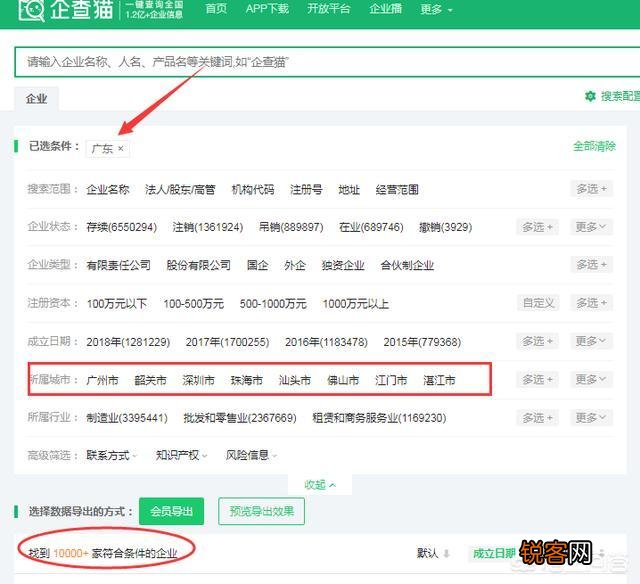Filter by 有限责任公司 type
Image resolution: width=640 pixels, height=584 pixels.
[118, 265]
